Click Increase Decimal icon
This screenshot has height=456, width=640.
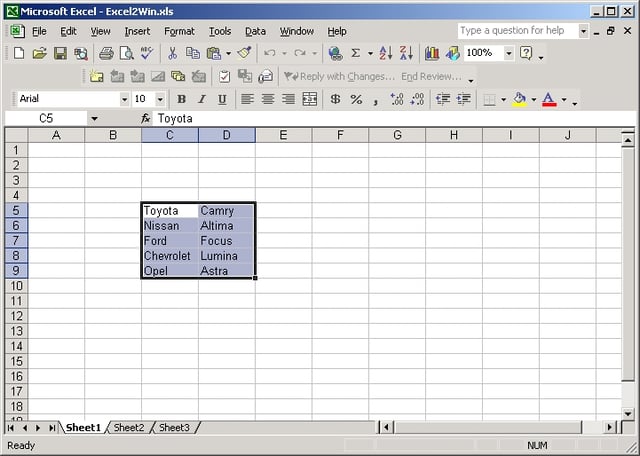click(397, 99)
